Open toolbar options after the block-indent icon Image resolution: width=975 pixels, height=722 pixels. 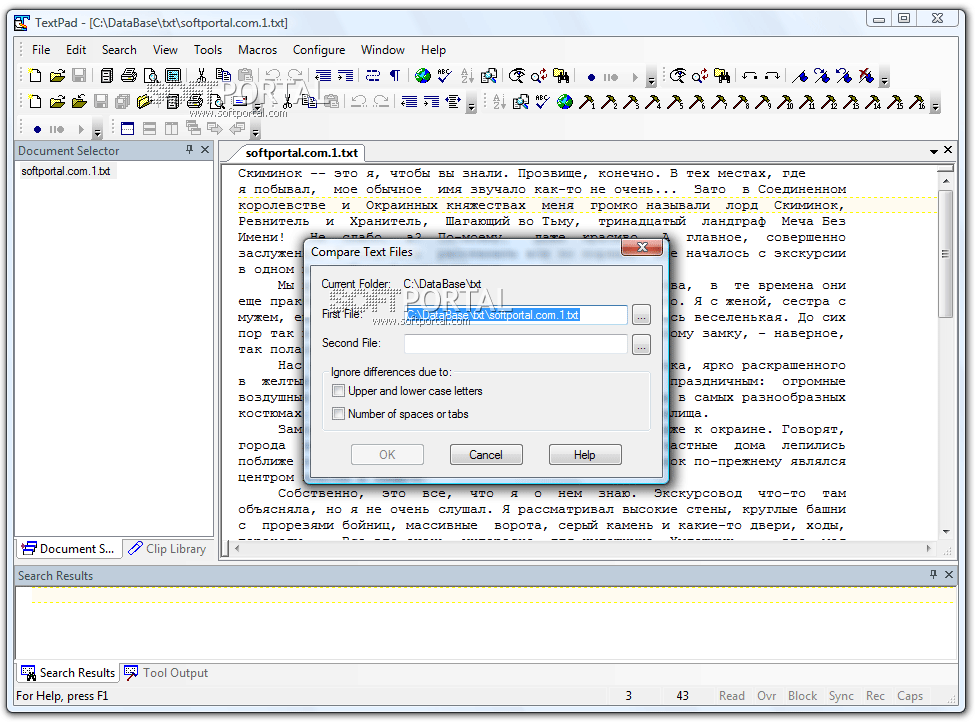pos(471,104)
